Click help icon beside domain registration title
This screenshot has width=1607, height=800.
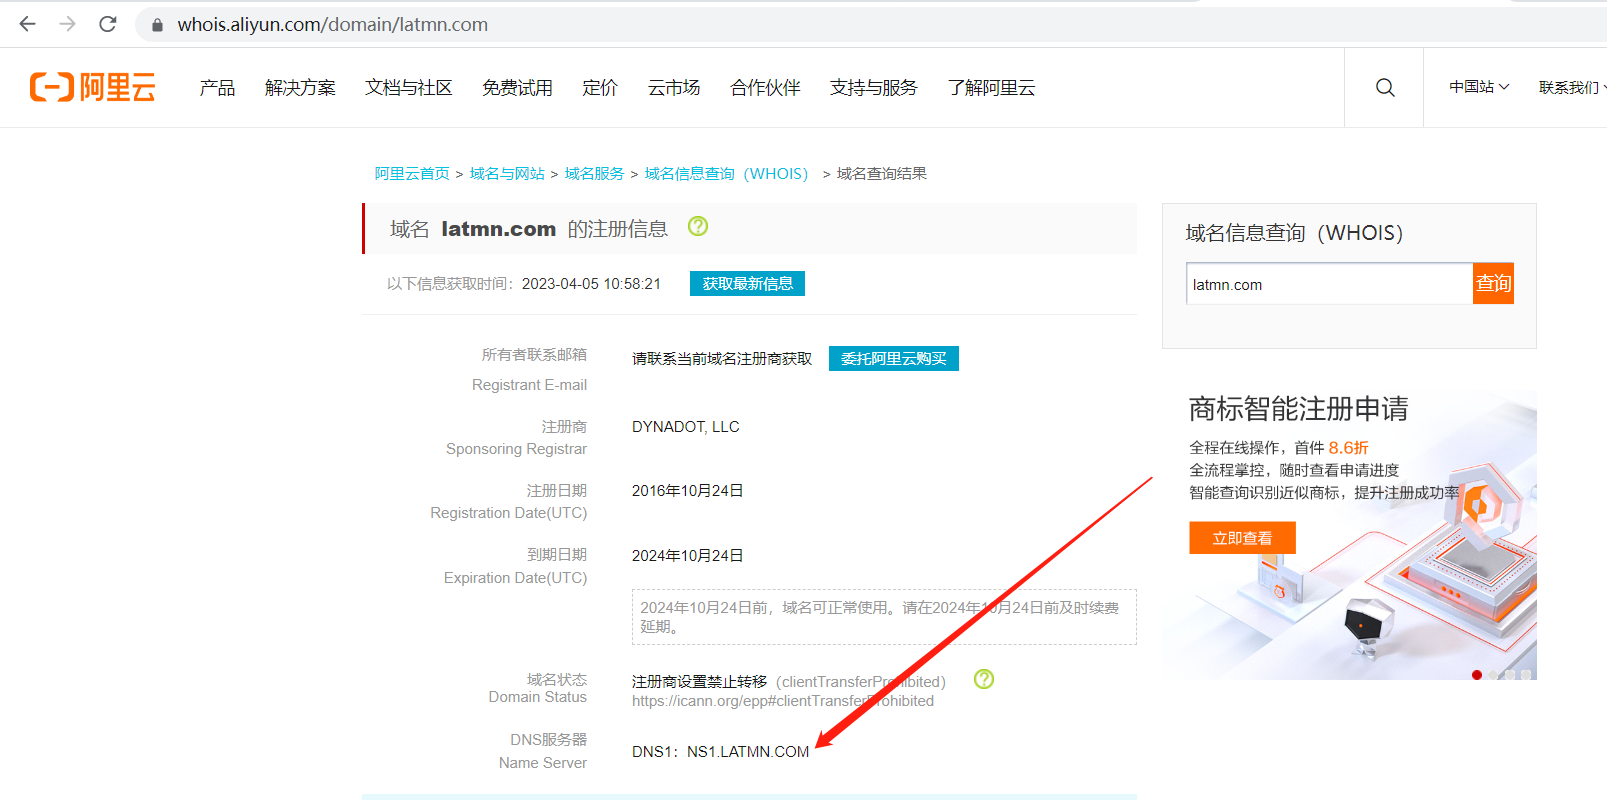coord(698,227)
